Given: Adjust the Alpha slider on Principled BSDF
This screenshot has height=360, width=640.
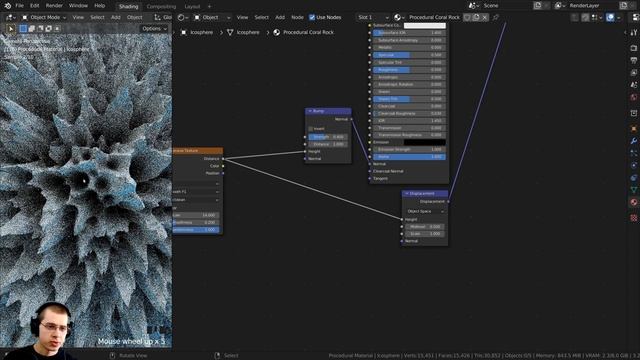Looking at the screenshot, I should [x=409, y=157].
